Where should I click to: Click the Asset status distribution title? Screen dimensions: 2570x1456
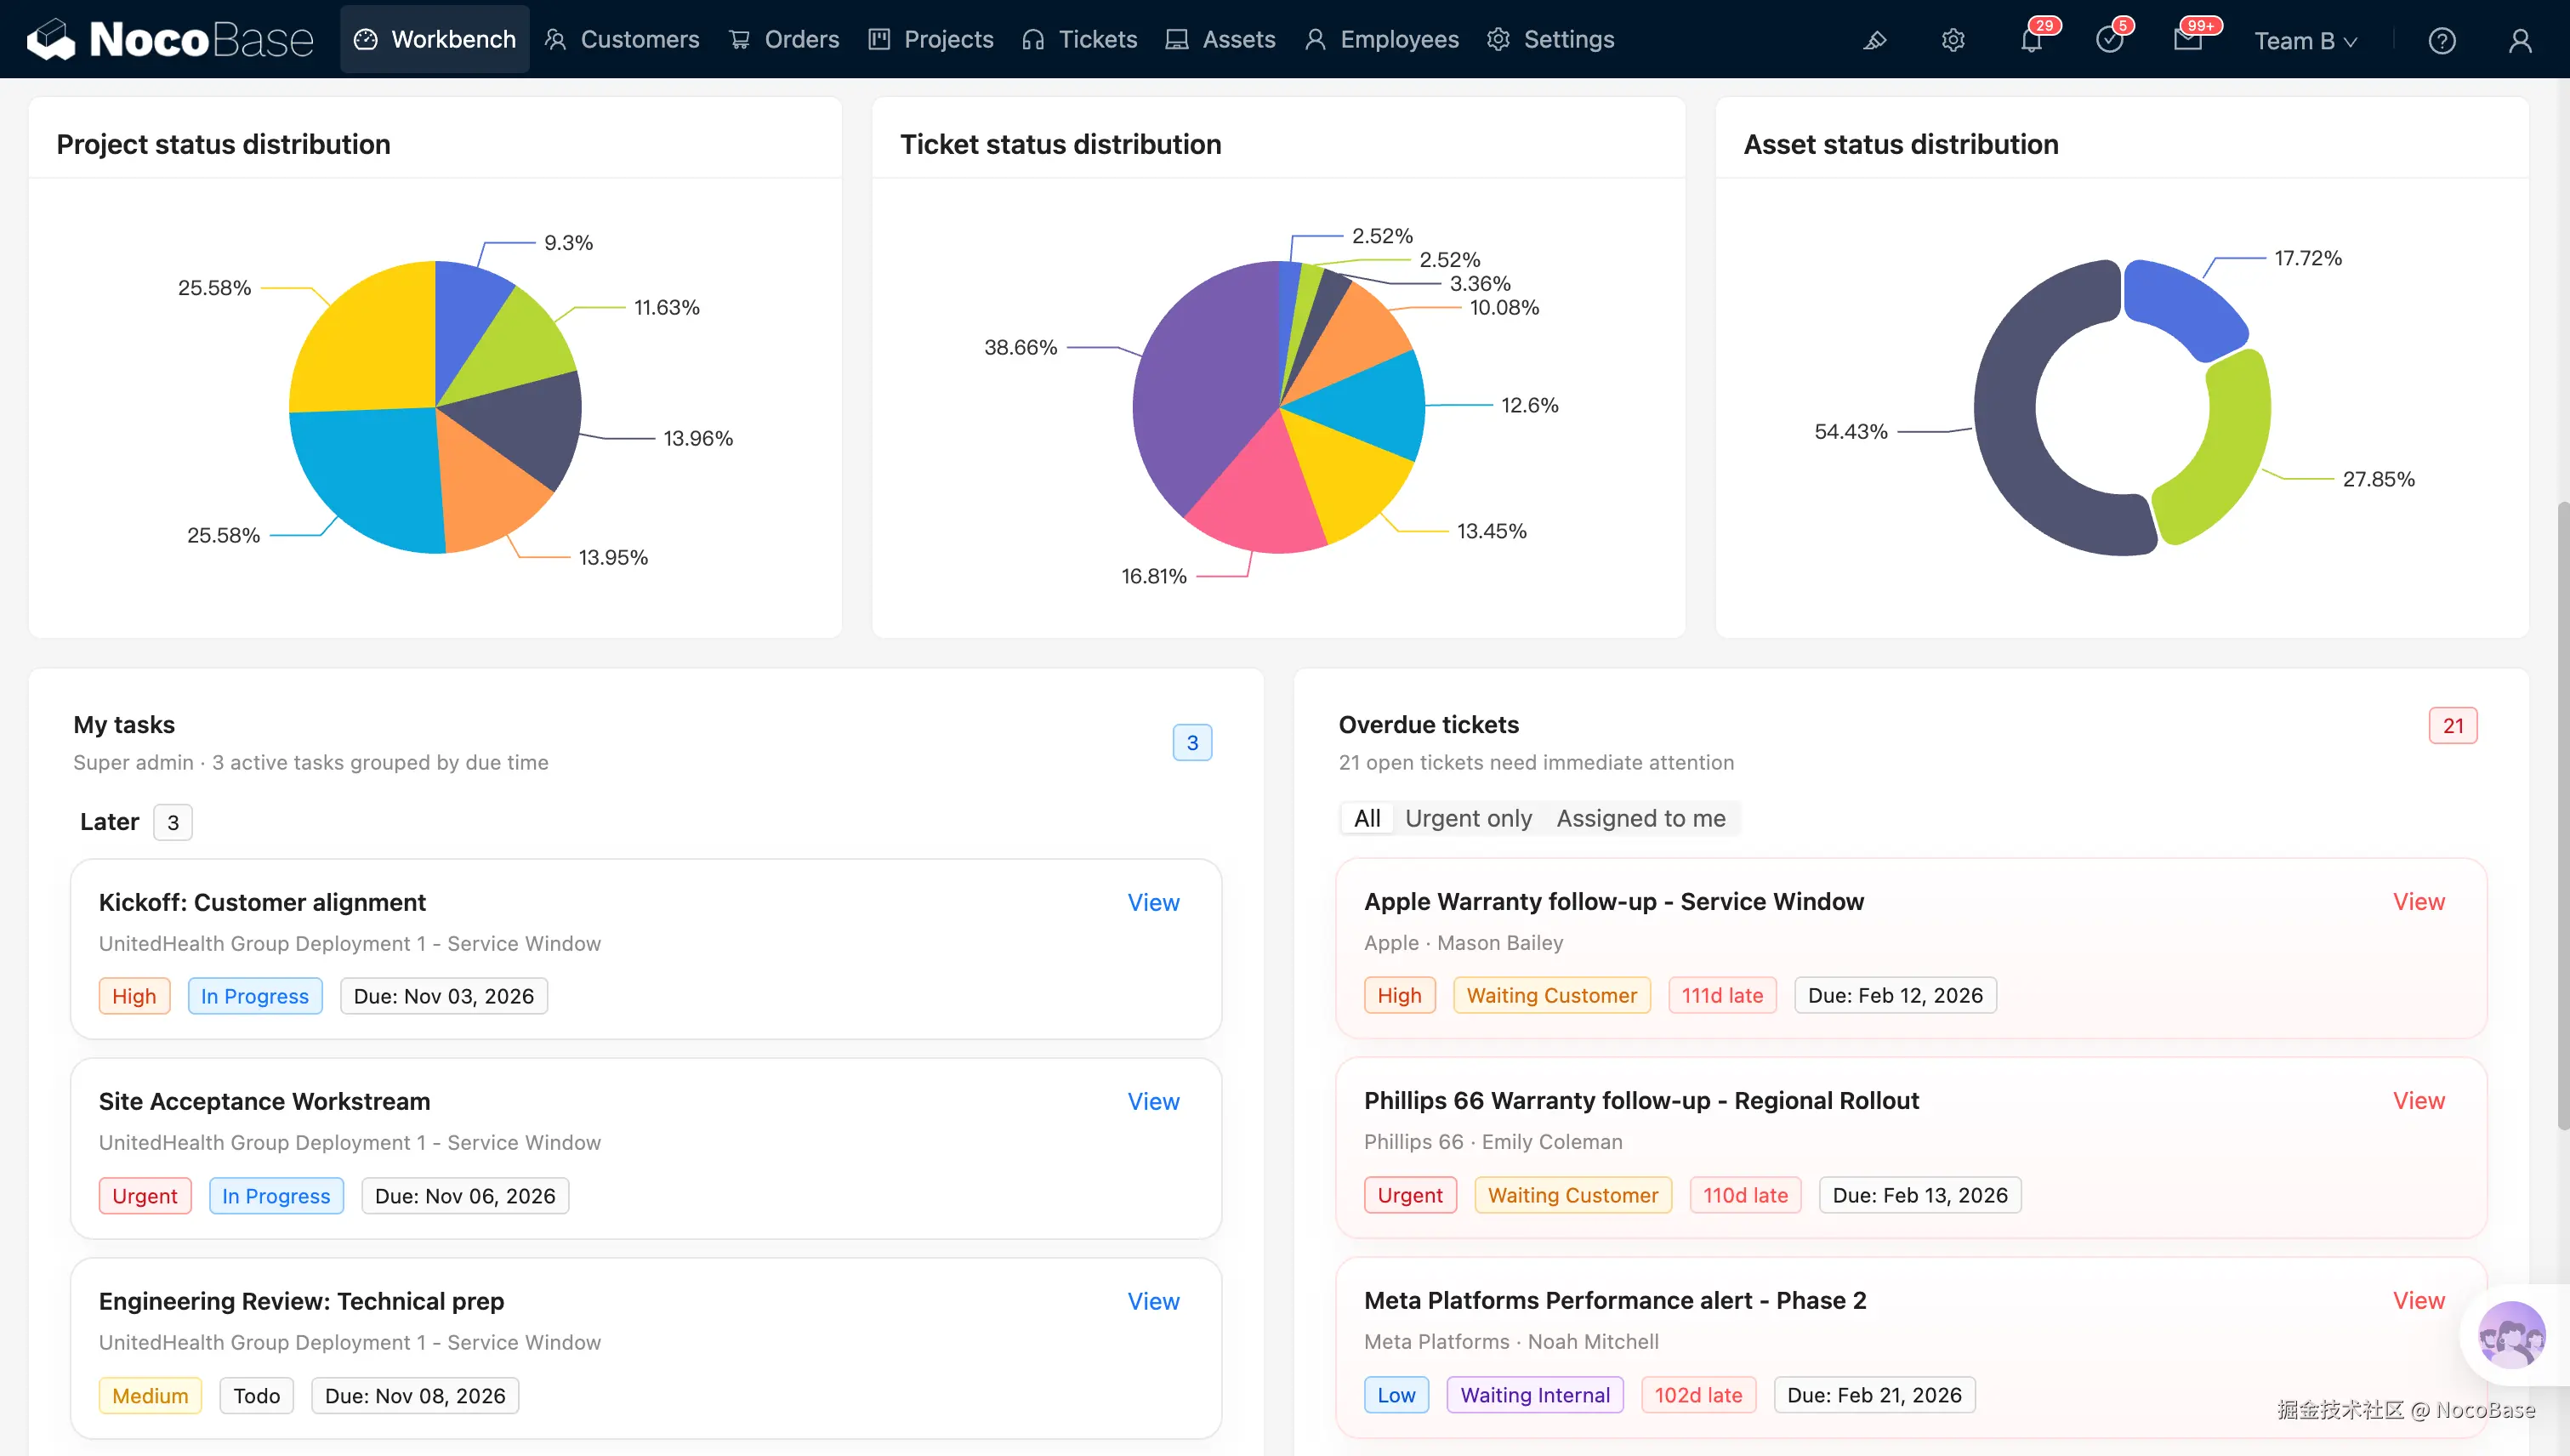pos(1901,144)
